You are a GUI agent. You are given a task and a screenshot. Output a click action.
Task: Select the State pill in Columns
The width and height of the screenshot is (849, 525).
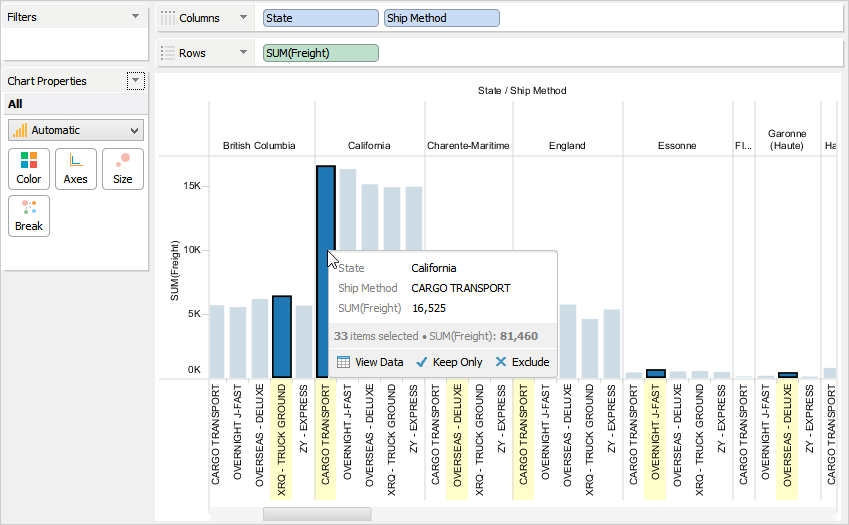coord(321,18)
